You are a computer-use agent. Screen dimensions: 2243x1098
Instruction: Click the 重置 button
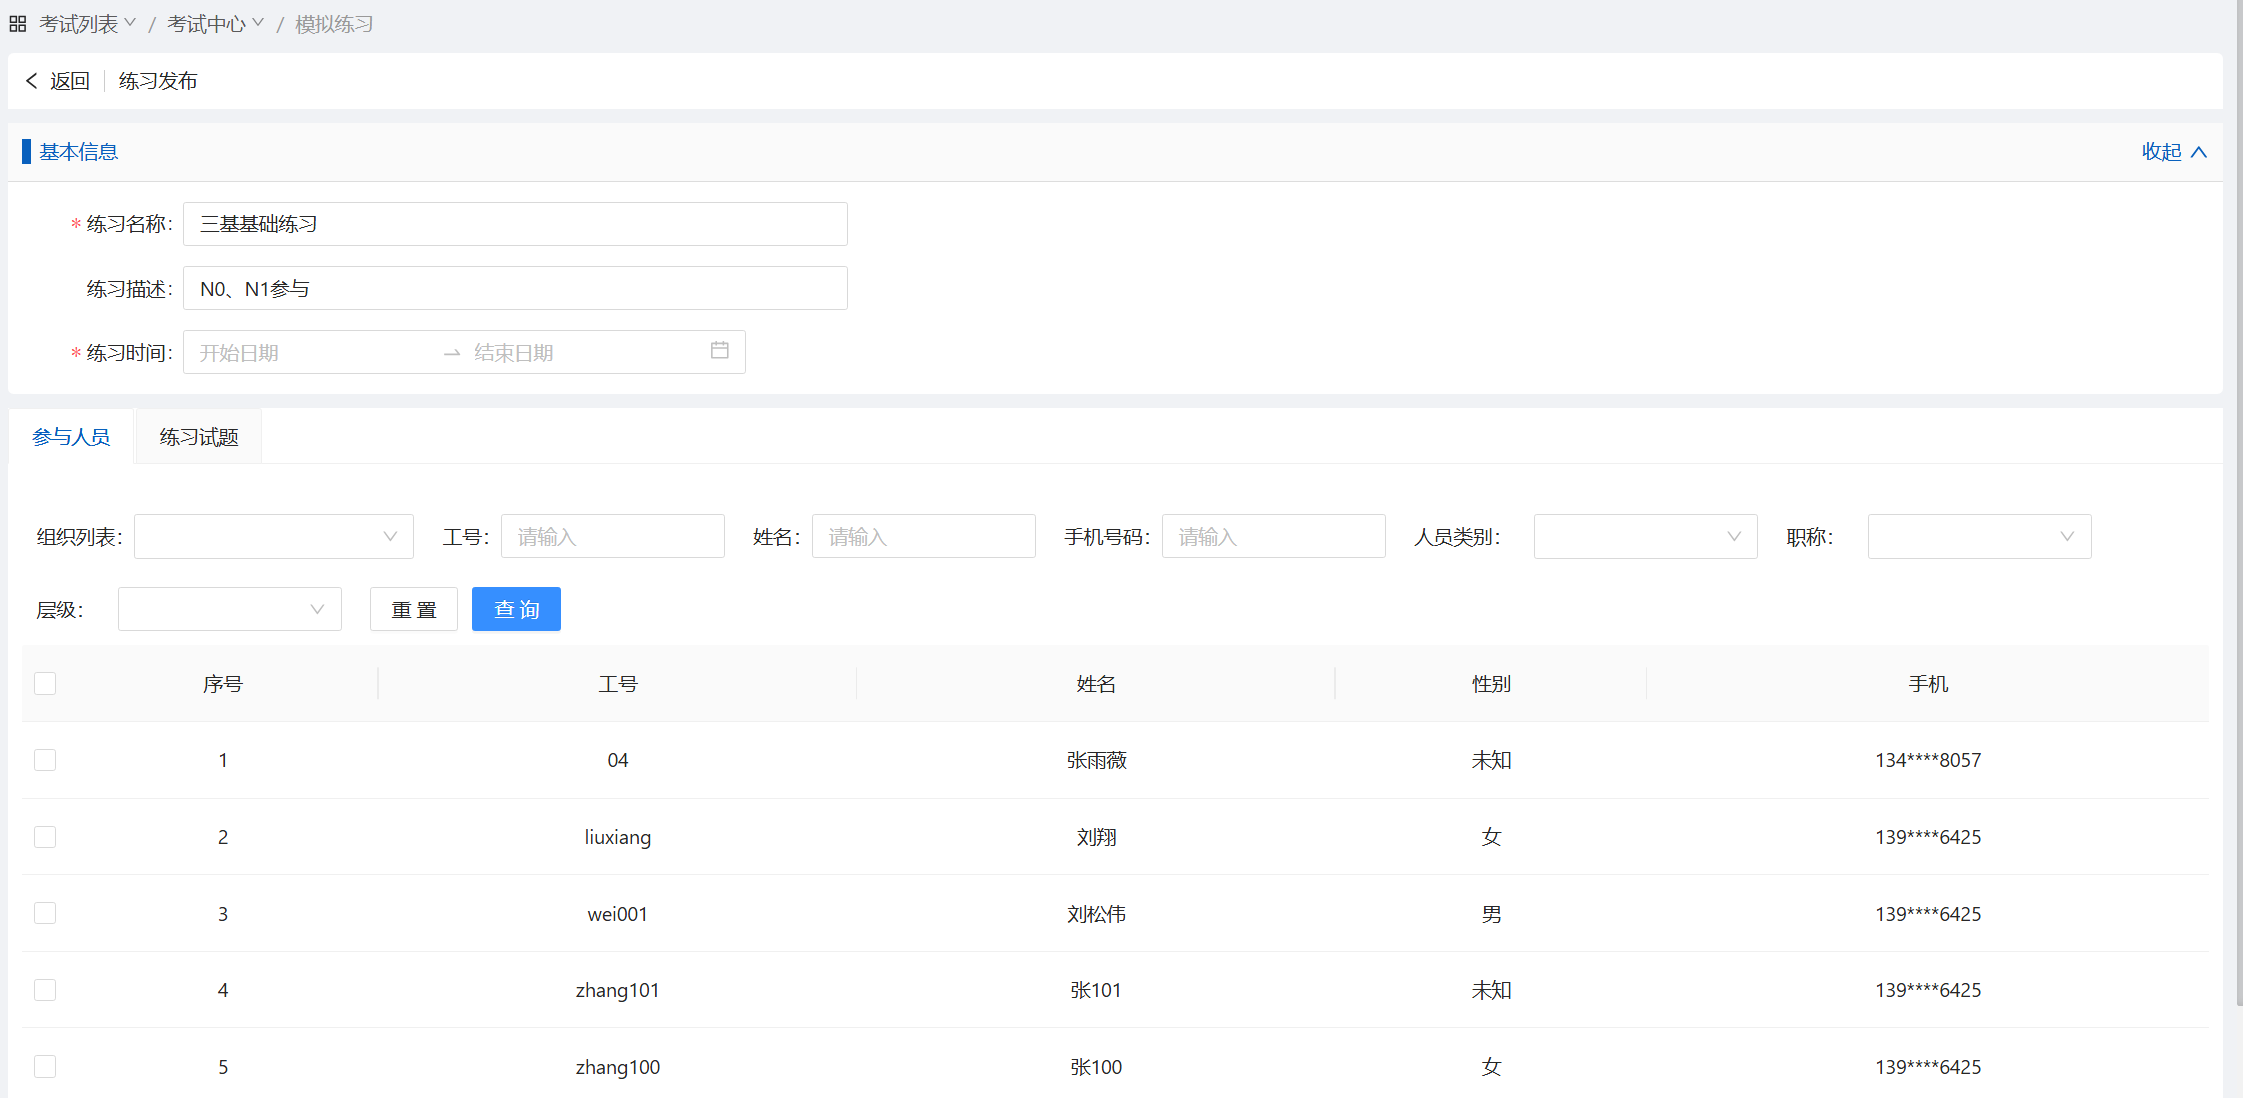pyautogui.click(x=414, y=610)
